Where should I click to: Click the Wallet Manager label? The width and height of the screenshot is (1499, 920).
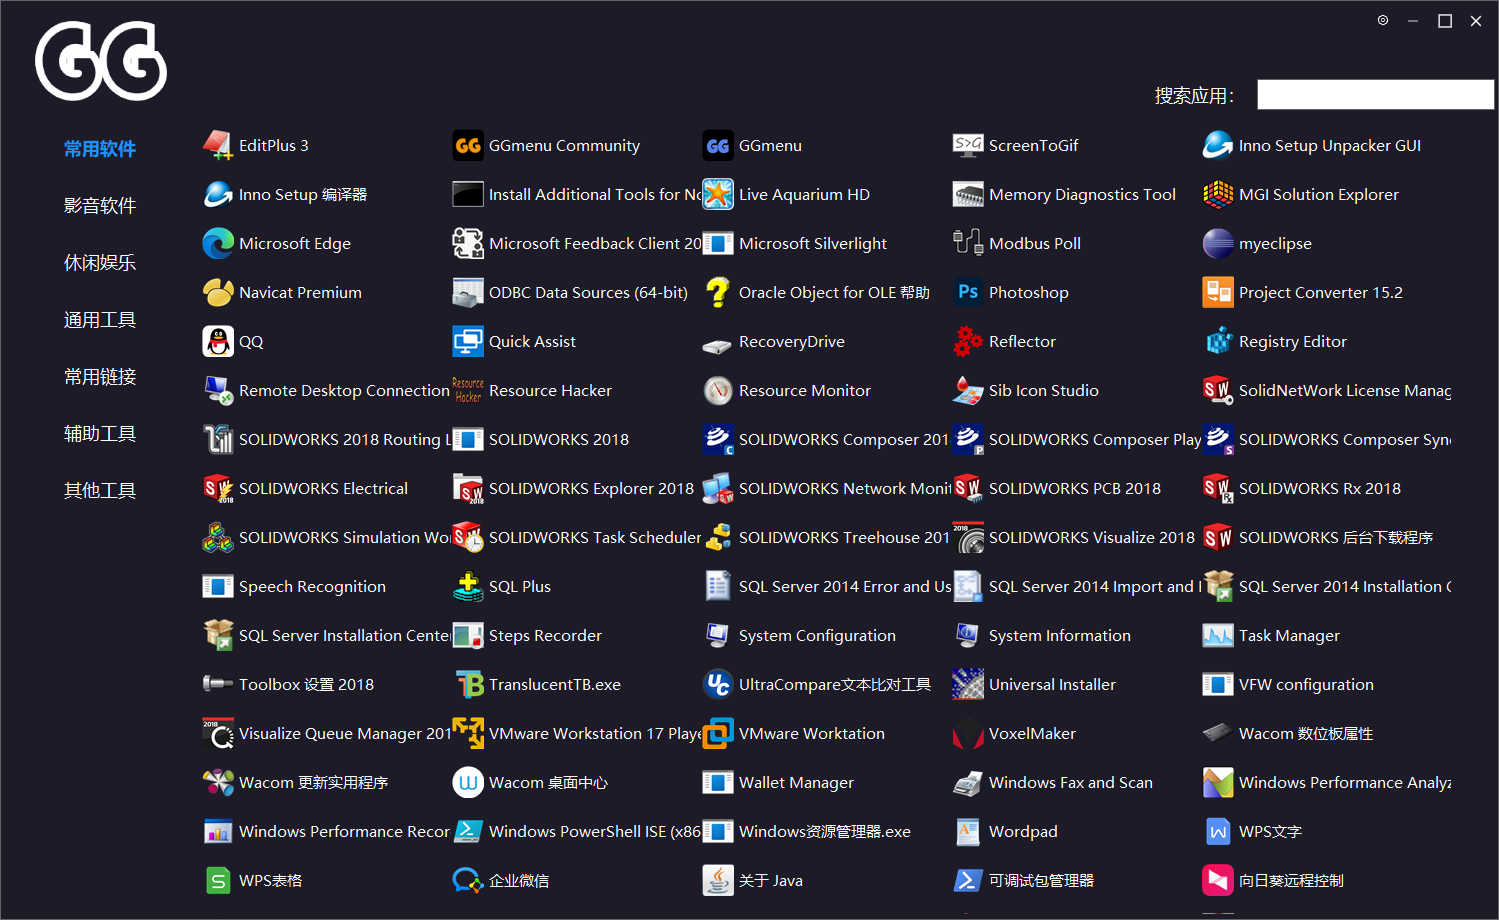tap(796, 783)
